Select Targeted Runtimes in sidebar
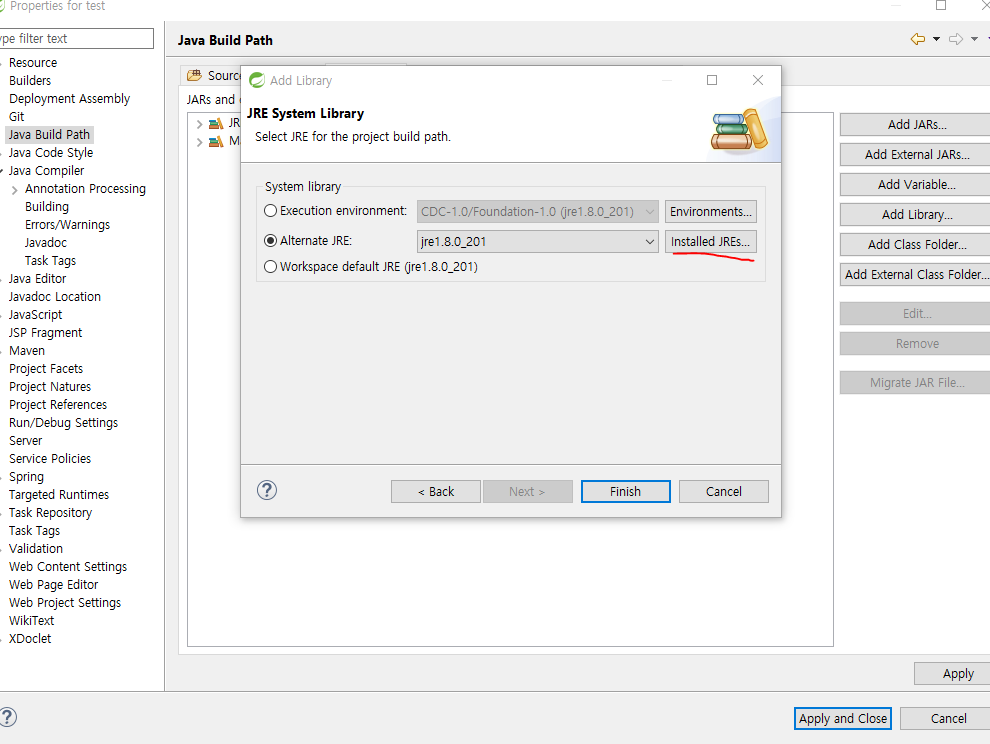 coord(59,495)
